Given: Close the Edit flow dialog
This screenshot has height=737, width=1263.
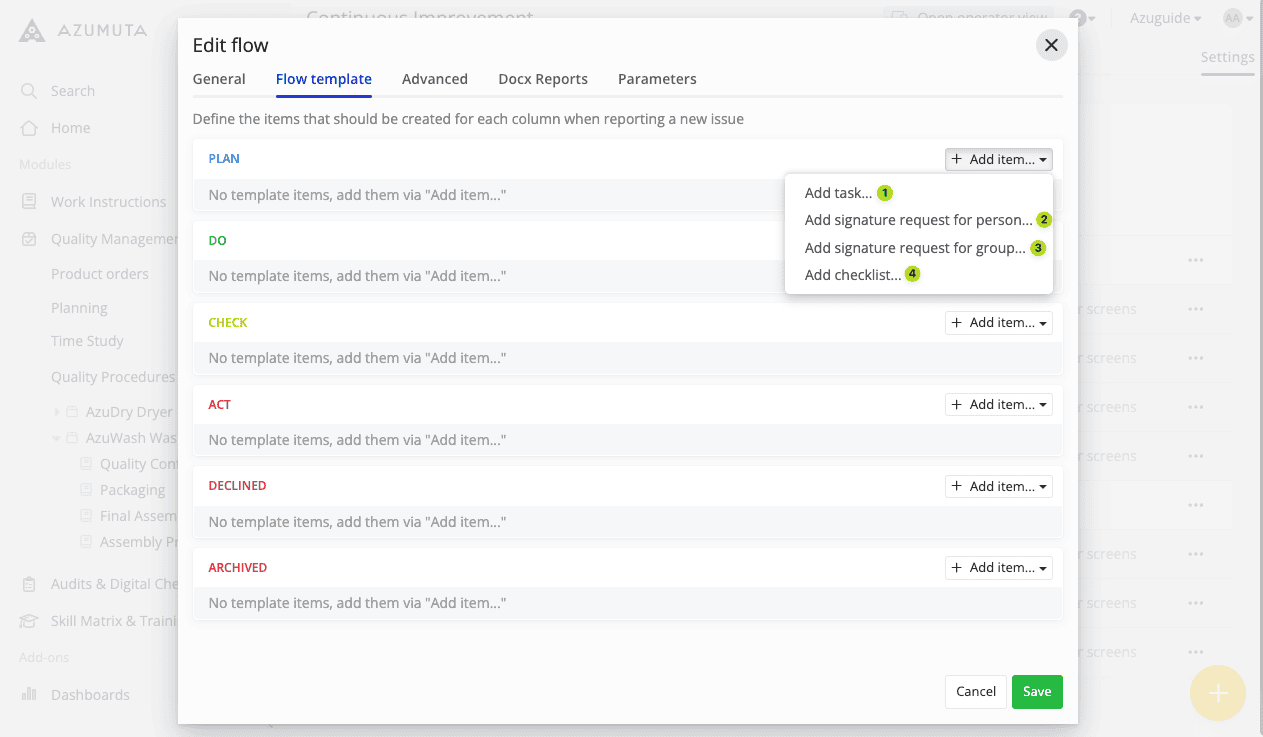Looking at the screenshot, I should pyautogui.click(x=1051, y=45).
